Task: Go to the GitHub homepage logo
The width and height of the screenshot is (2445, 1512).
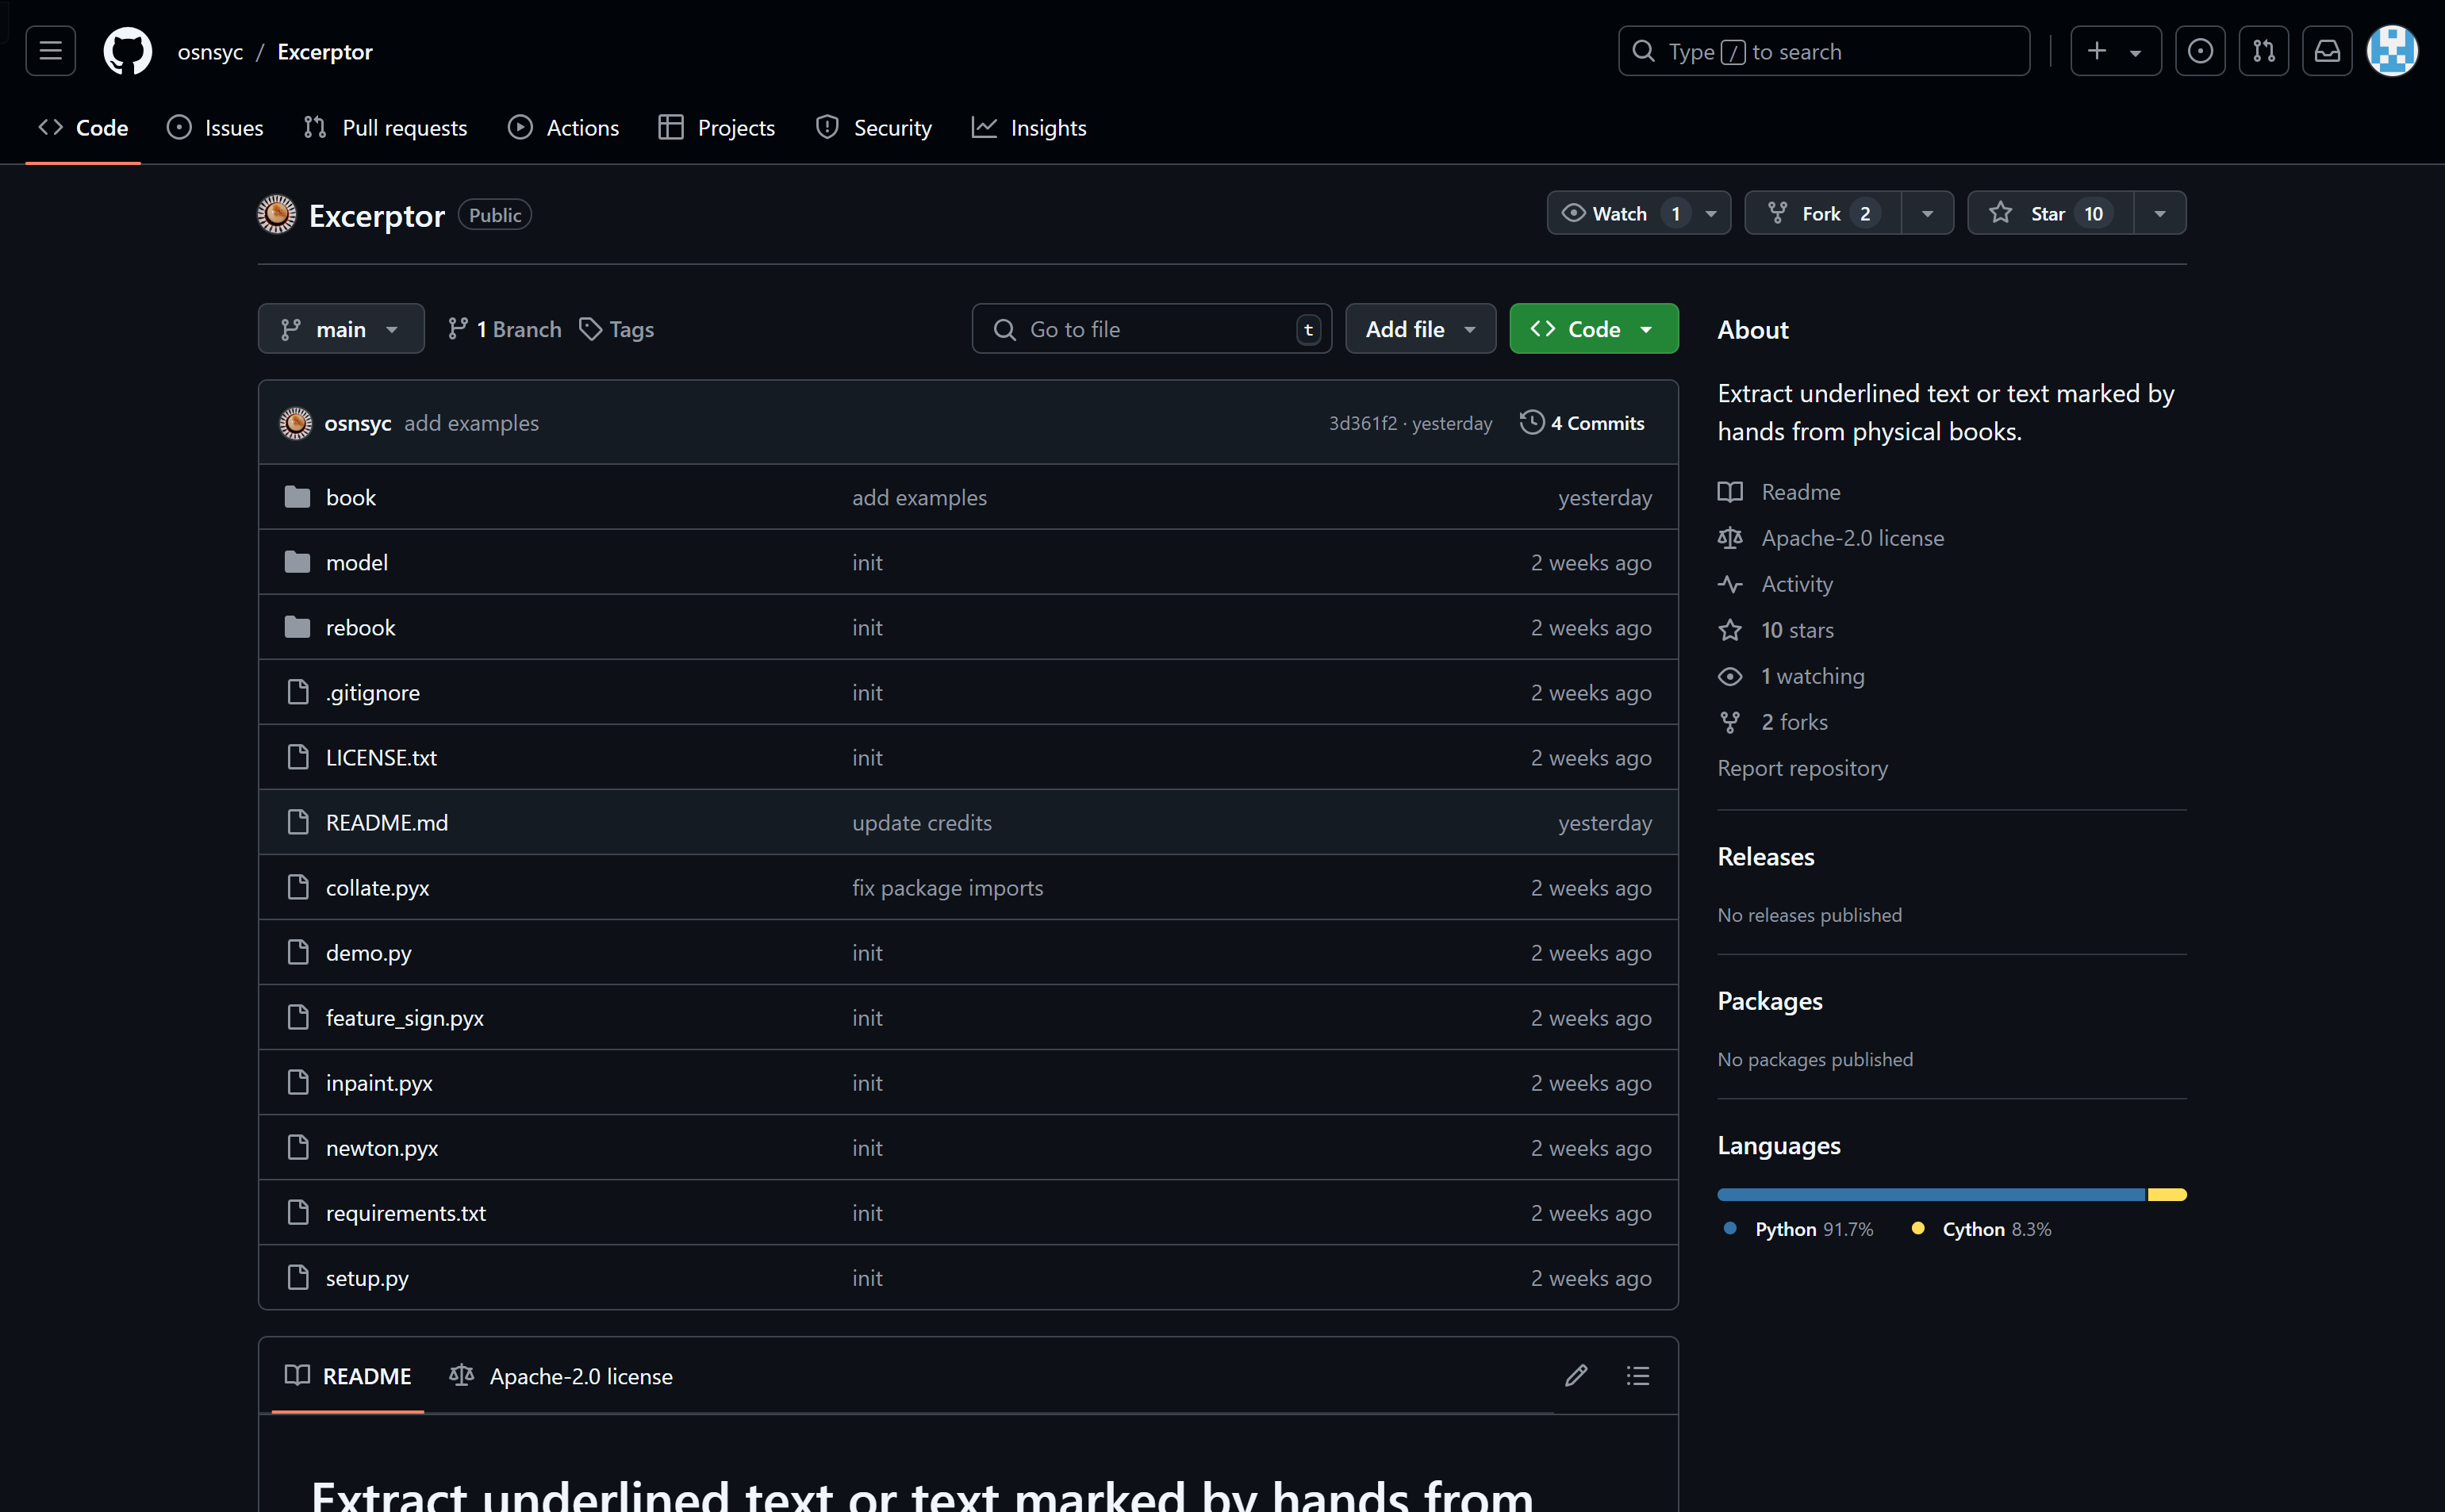Action: point(128,51)
